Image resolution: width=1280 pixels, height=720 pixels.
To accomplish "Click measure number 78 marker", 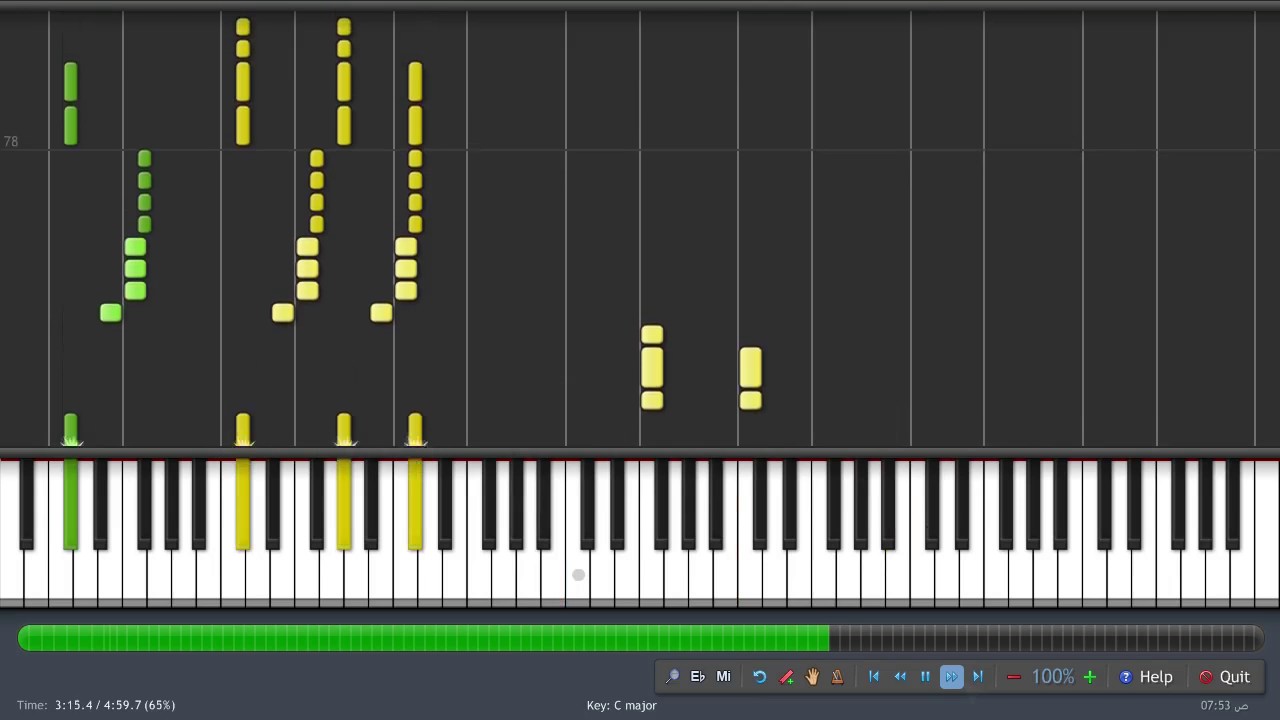I will [x=11, y=142].
